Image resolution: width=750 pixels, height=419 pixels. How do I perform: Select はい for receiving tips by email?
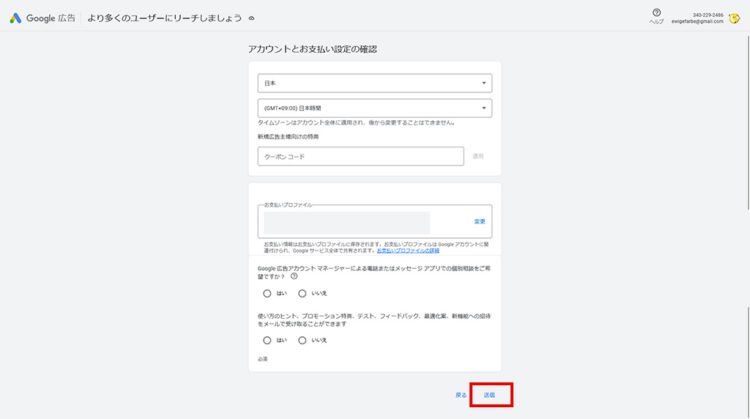pos(267,340)
